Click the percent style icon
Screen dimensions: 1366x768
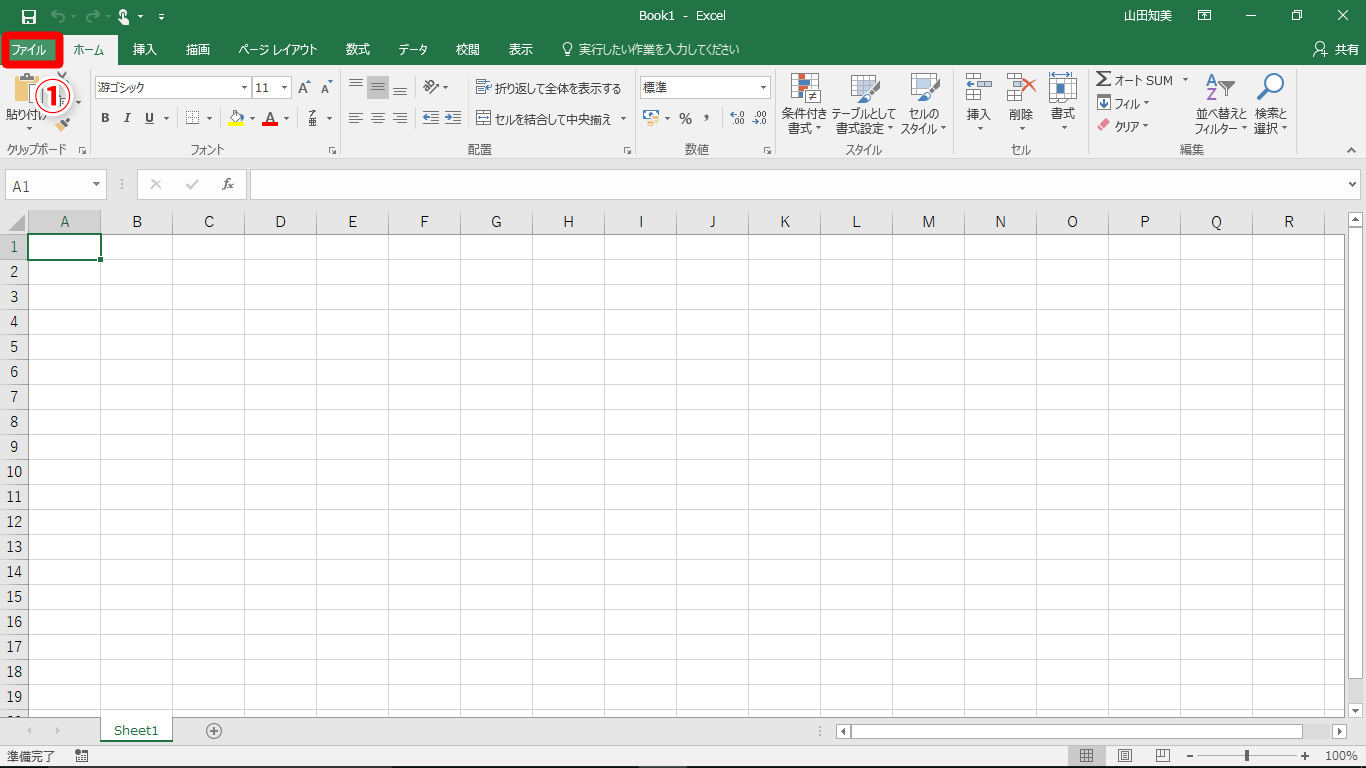pos(685,118)
